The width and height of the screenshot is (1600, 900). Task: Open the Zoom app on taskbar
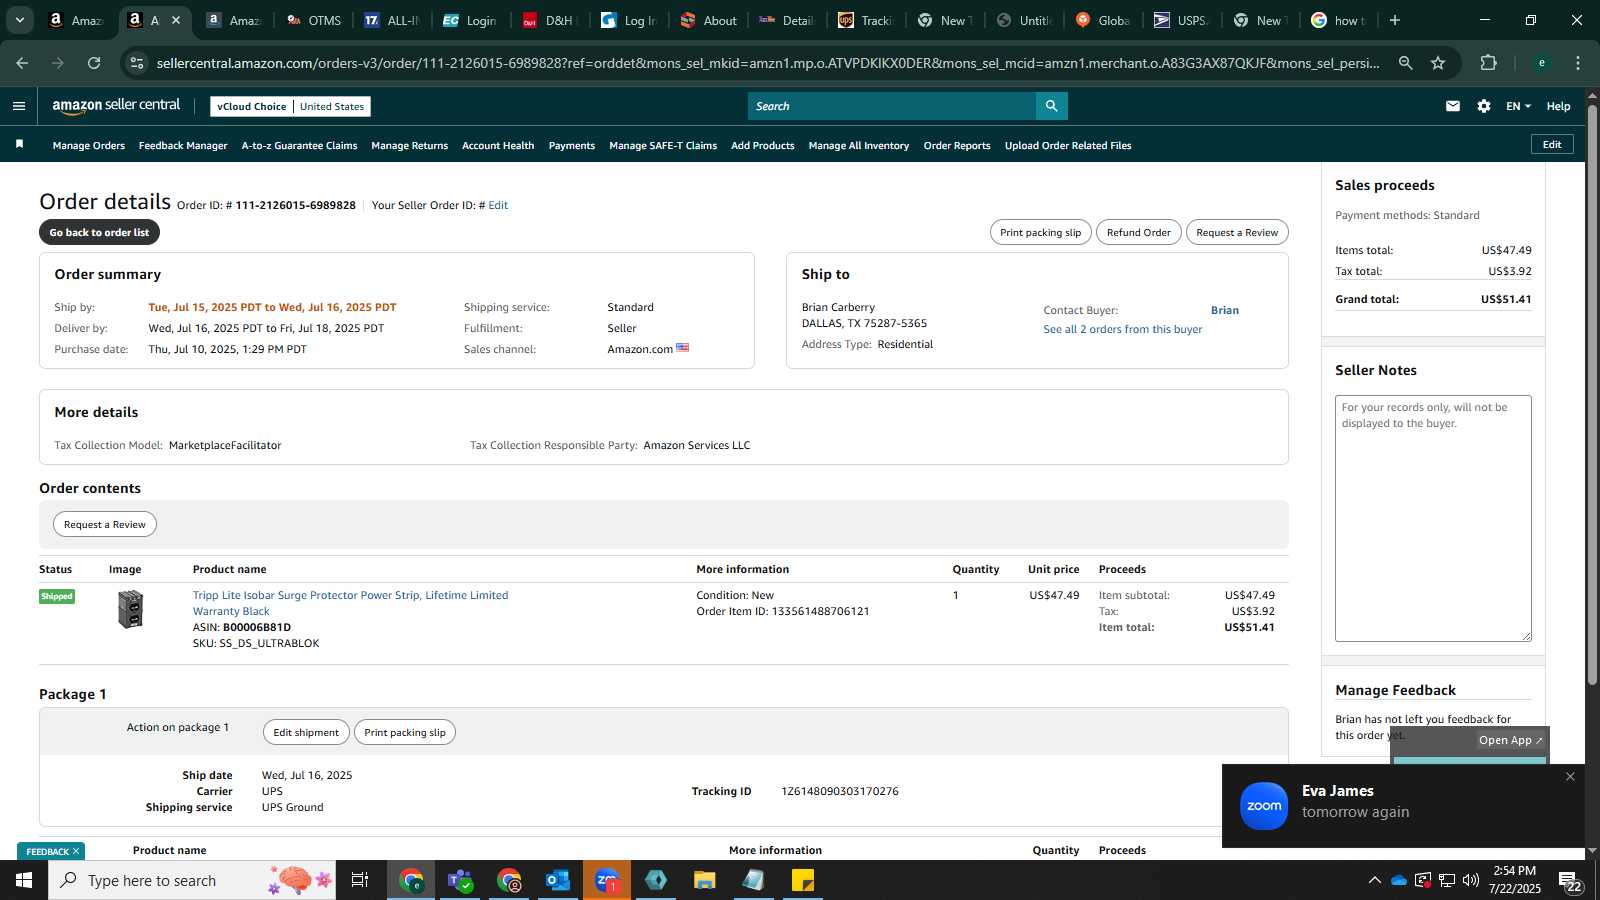[607, 880]
